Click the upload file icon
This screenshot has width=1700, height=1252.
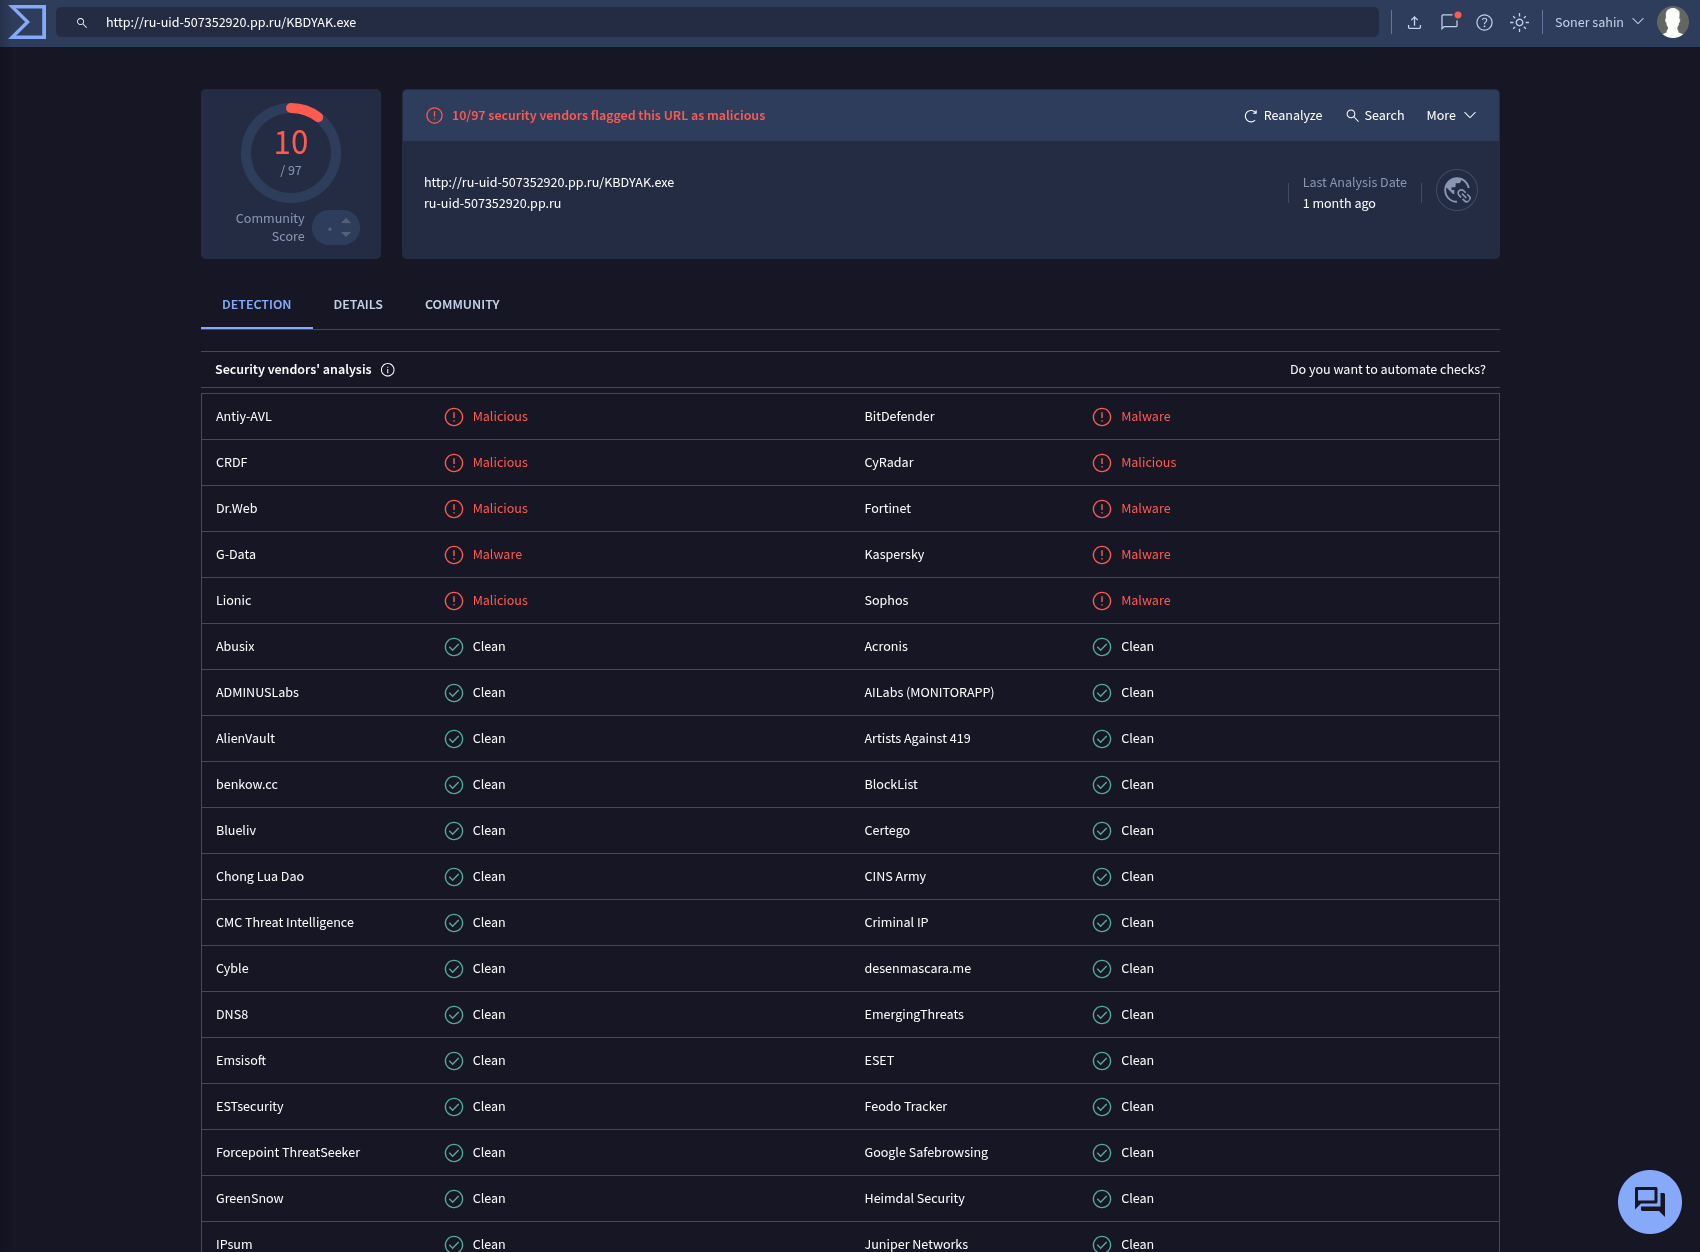pyautogui.click(x=1414, y=22)
